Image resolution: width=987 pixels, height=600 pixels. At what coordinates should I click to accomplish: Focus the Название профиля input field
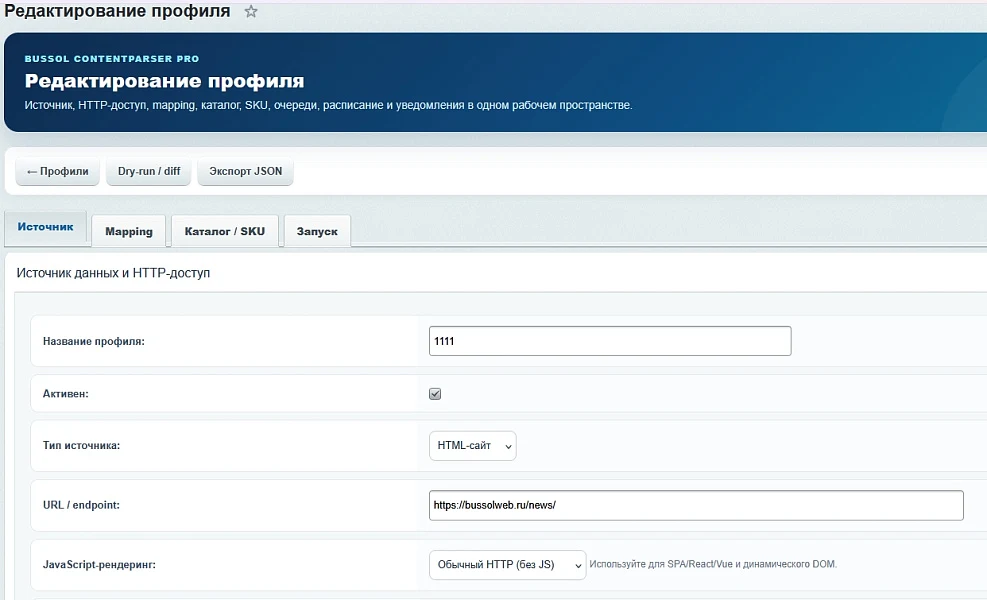(610, 341)
